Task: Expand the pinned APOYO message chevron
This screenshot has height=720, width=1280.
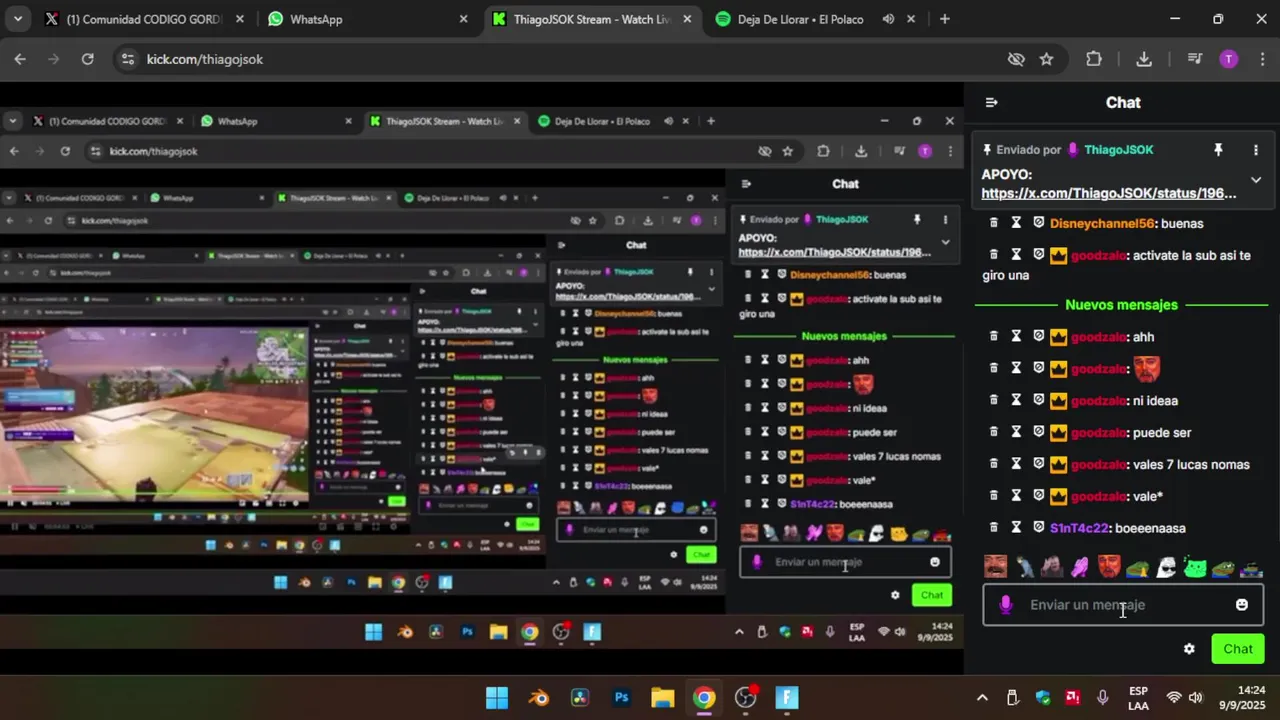Action: point(1256,180)
